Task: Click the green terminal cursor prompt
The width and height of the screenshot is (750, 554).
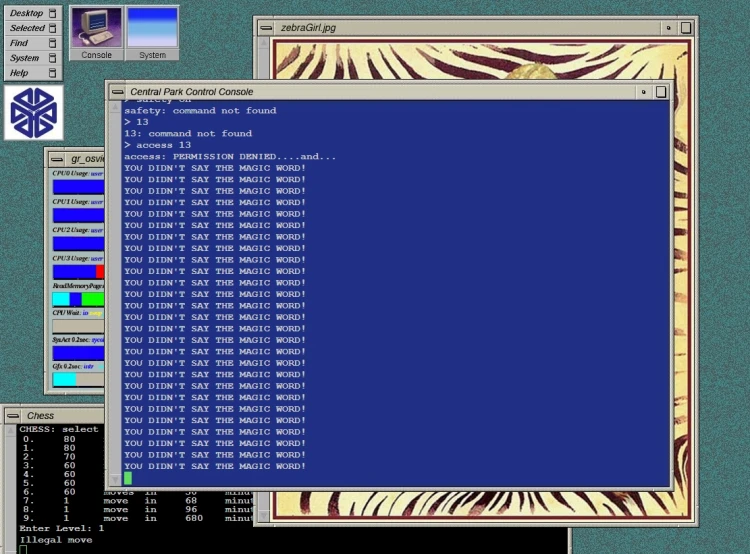Action: coord(128,477)
